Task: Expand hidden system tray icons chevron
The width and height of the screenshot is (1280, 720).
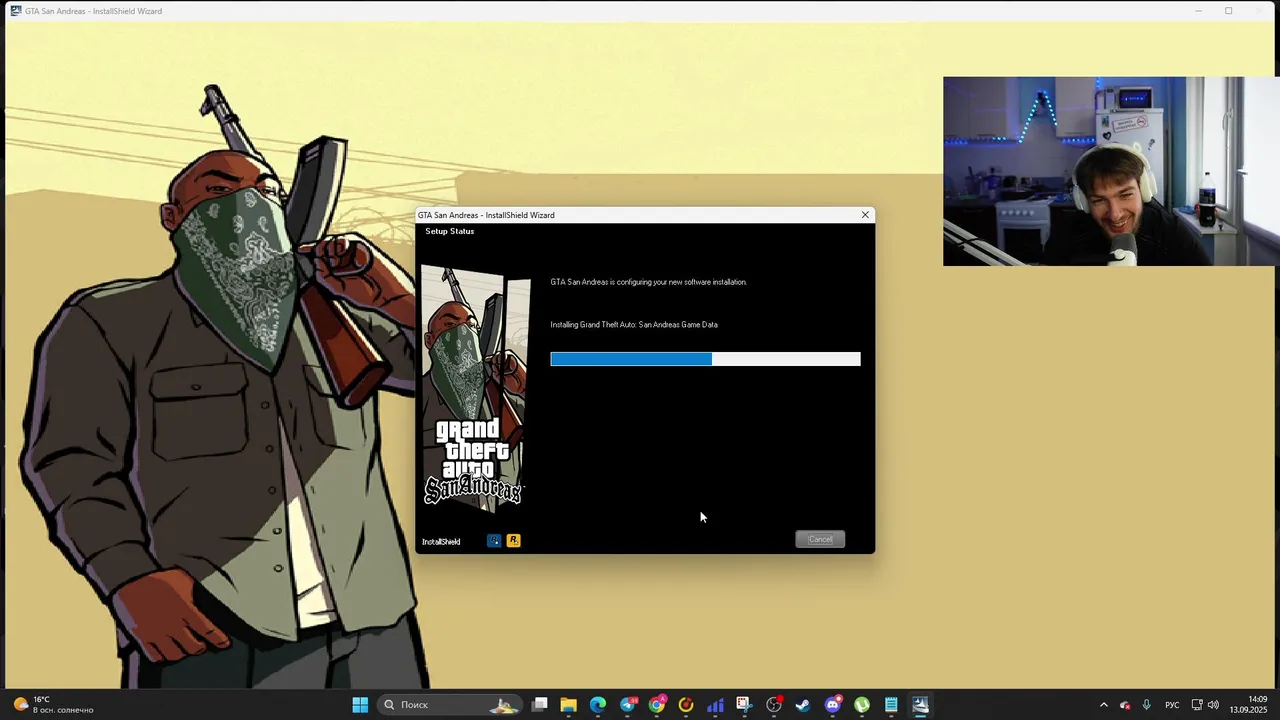Action: [1104, 705]
